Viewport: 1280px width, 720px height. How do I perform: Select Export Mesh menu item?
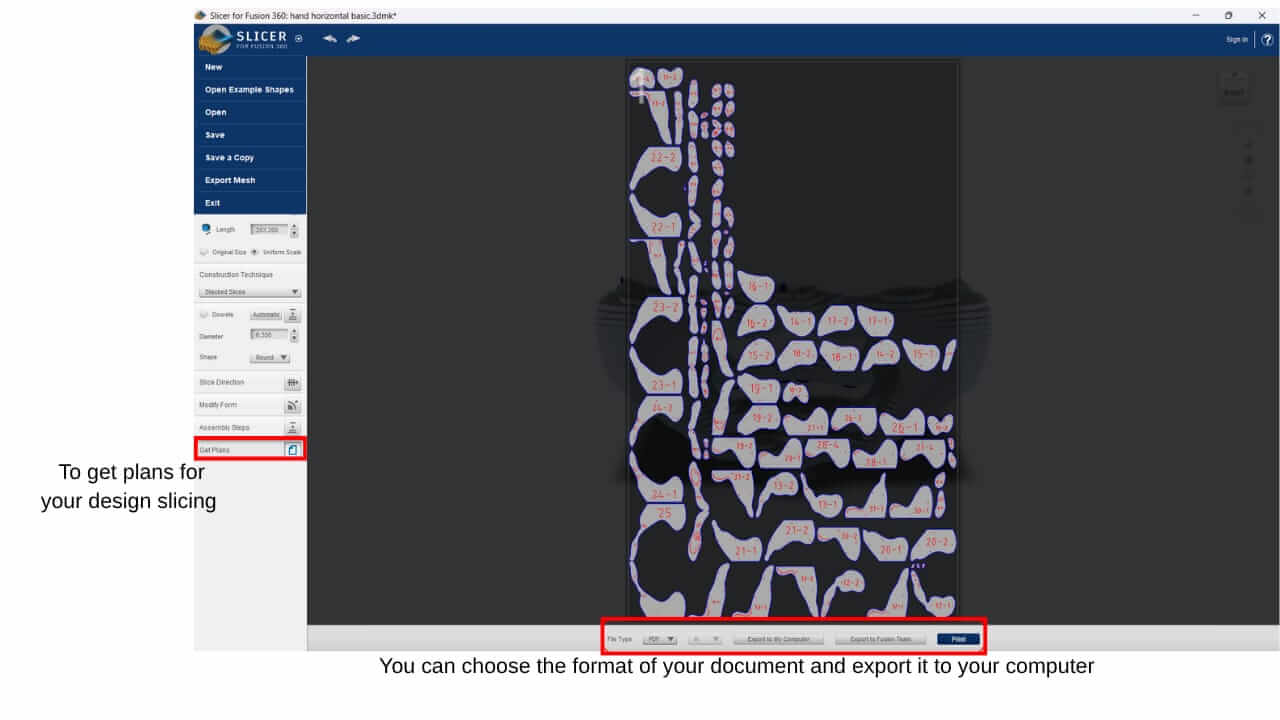click(x=230, y=180)
